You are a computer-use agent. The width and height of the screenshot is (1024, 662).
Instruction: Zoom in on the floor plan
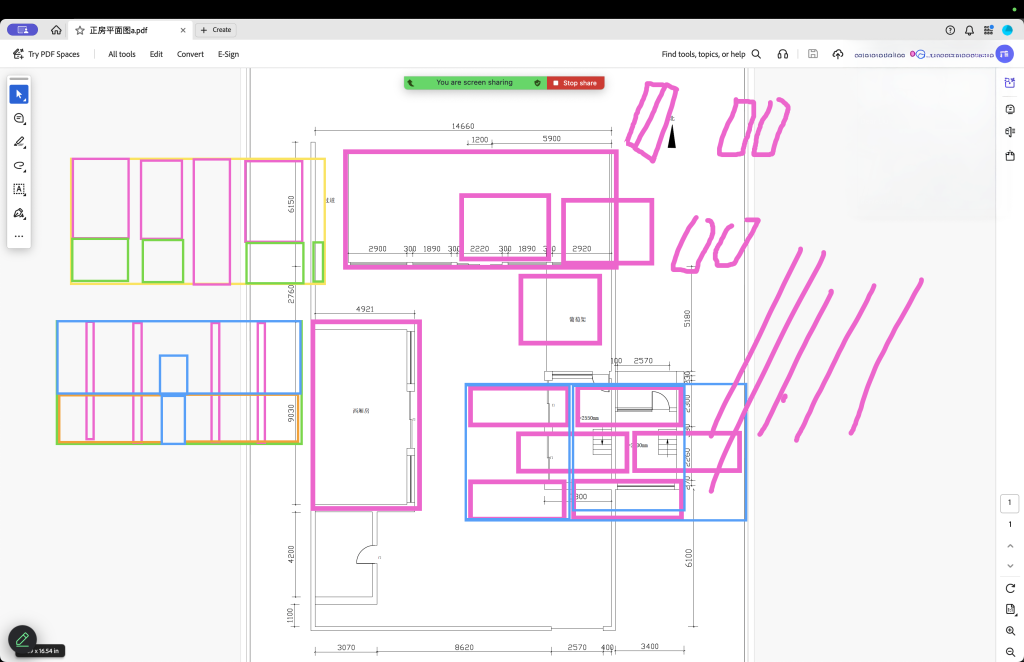[1010, 631]
